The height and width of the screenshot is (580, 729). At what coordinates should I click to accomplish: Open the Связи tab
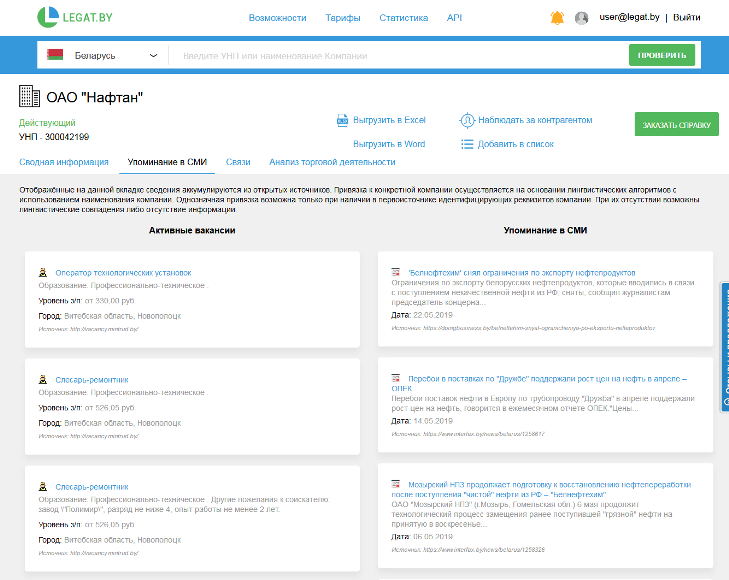pyautogui.click(x=237, y=161)
